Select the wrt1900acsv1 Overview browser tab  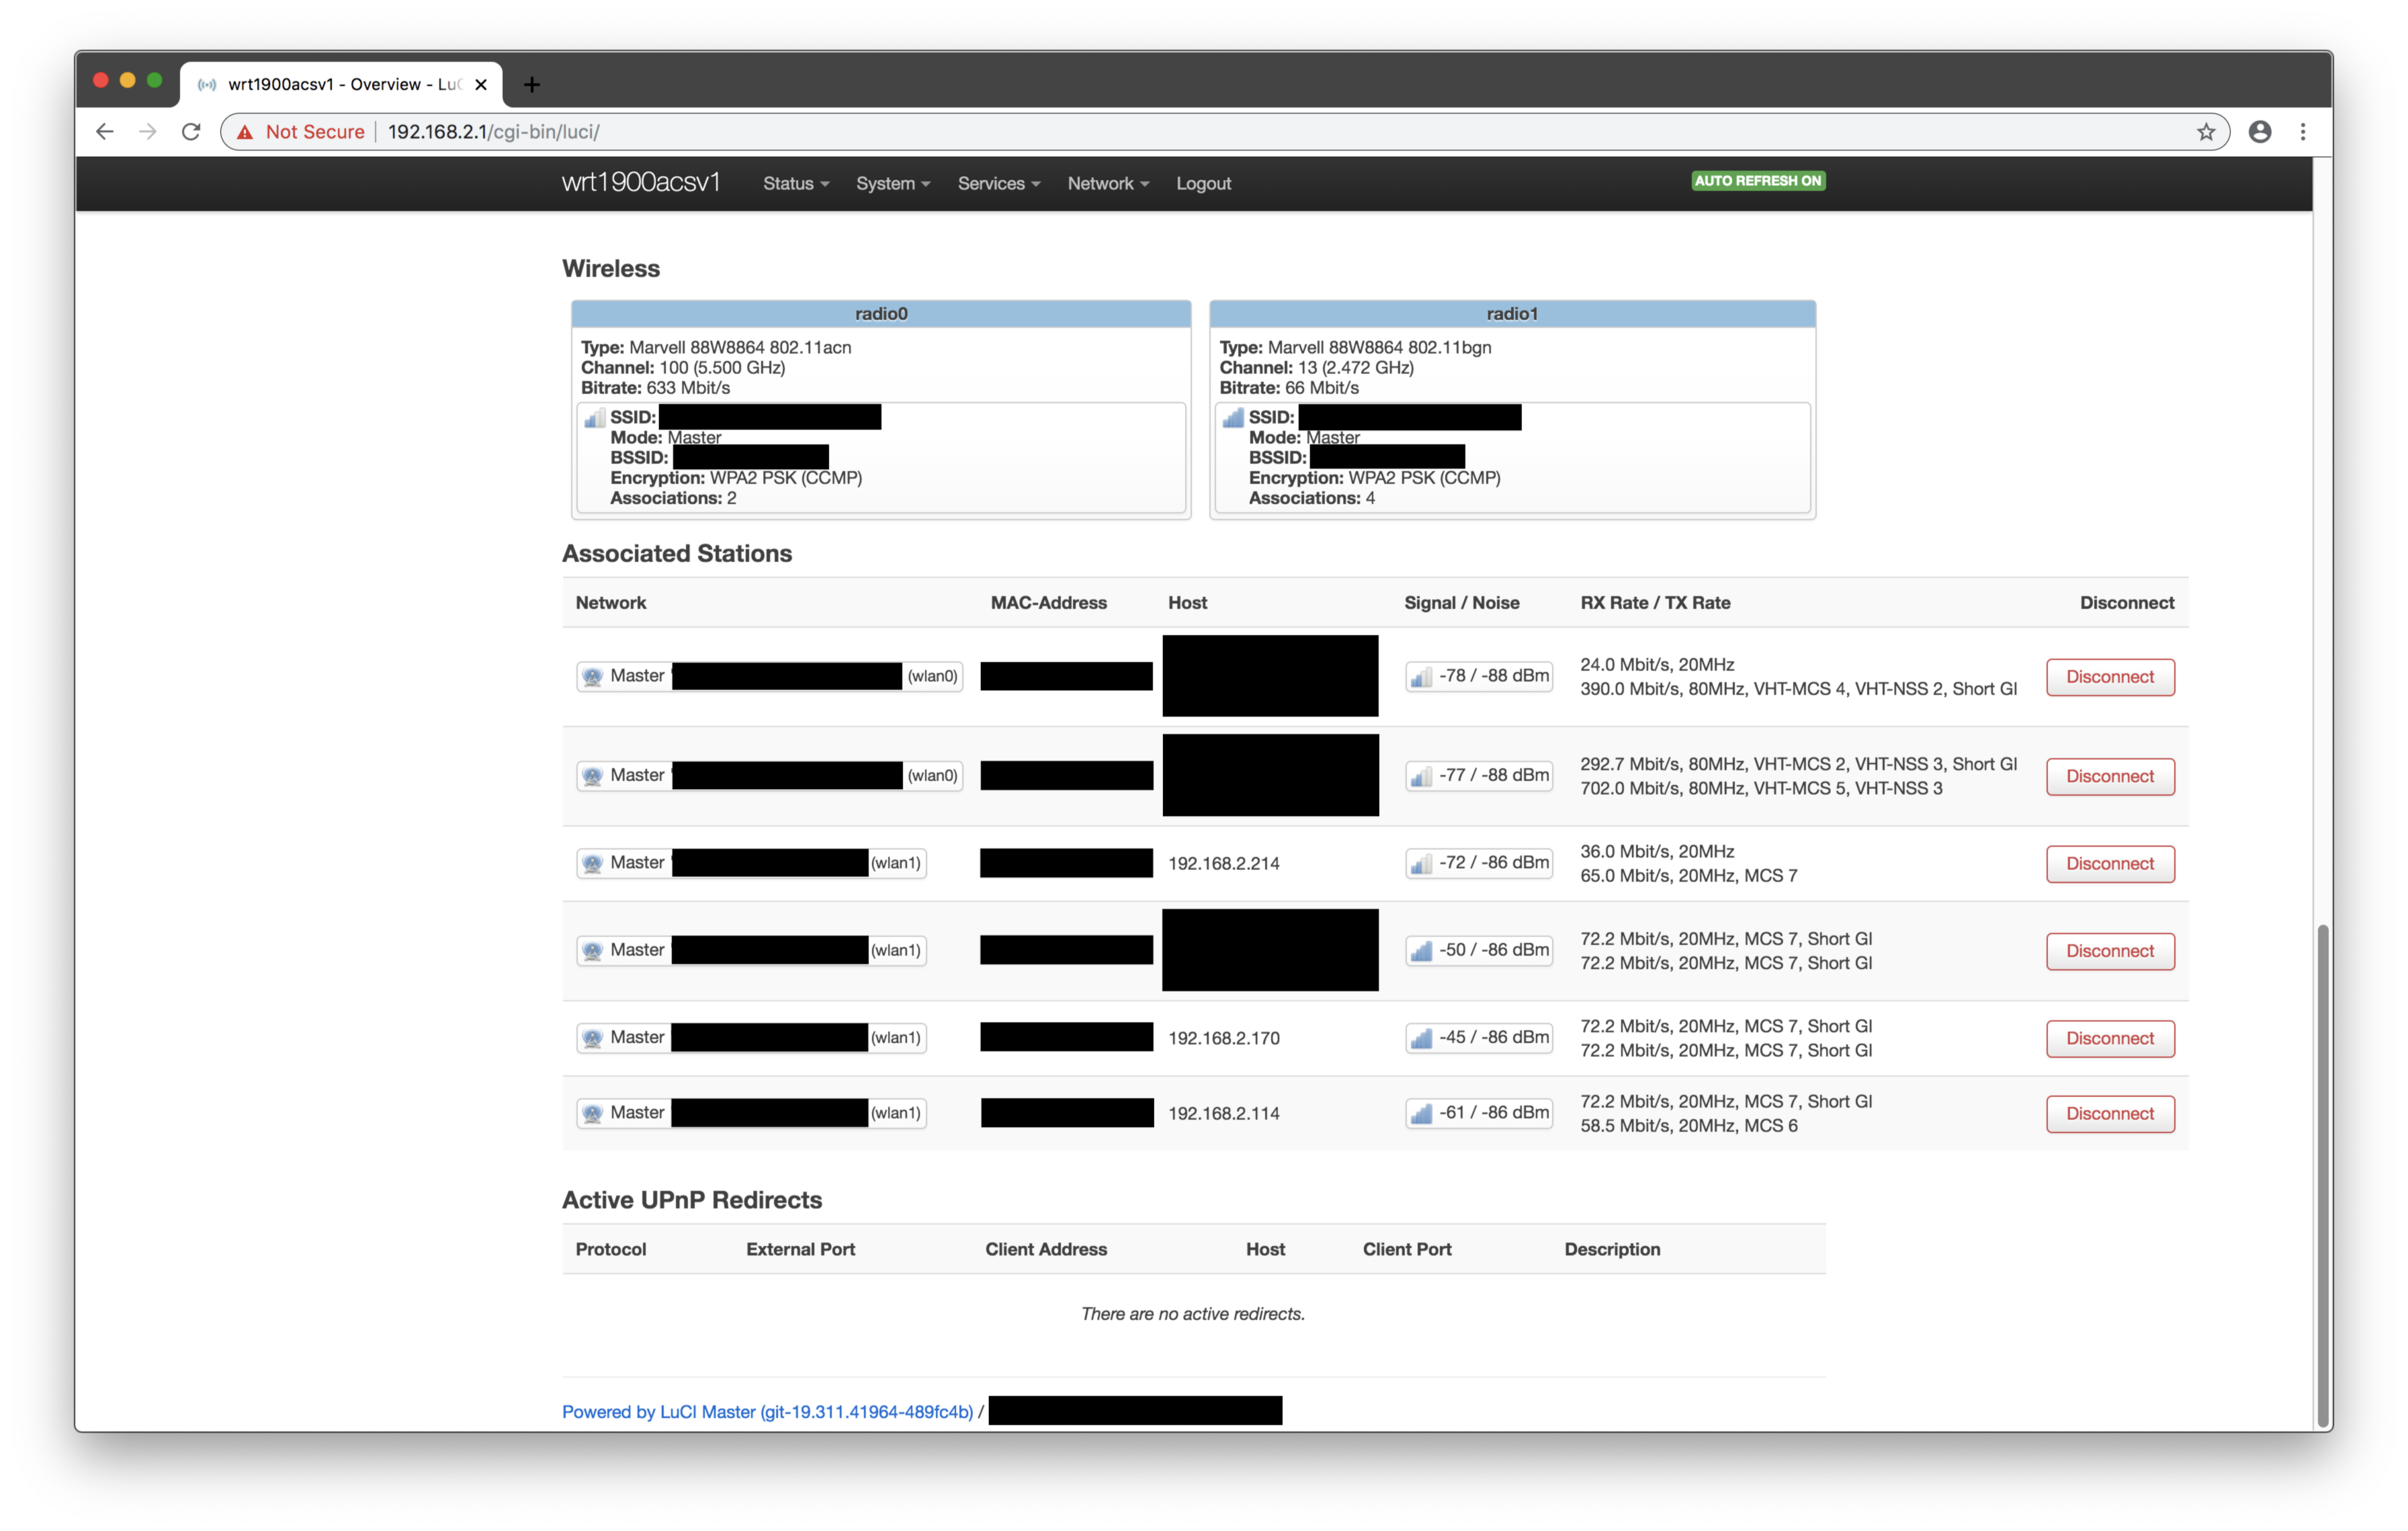[330, 84]
